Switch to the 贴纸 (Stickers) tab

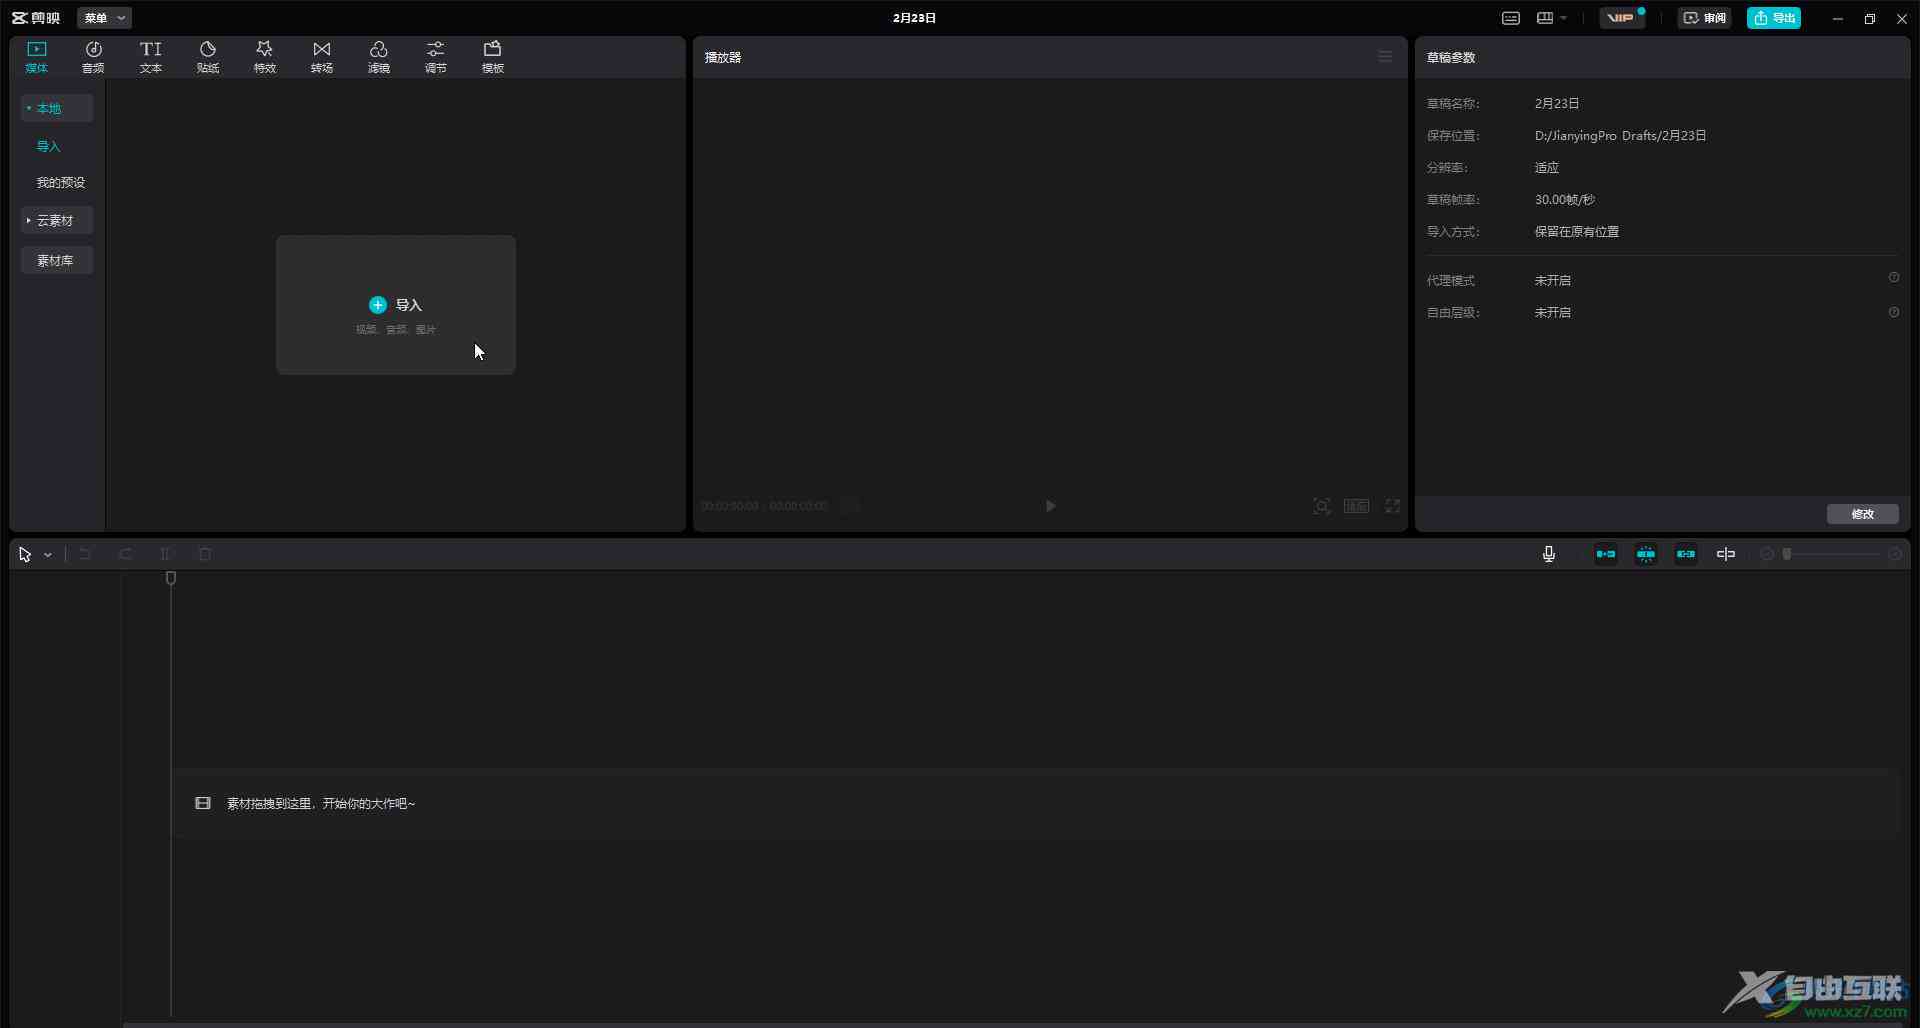[x=208, y=57]
